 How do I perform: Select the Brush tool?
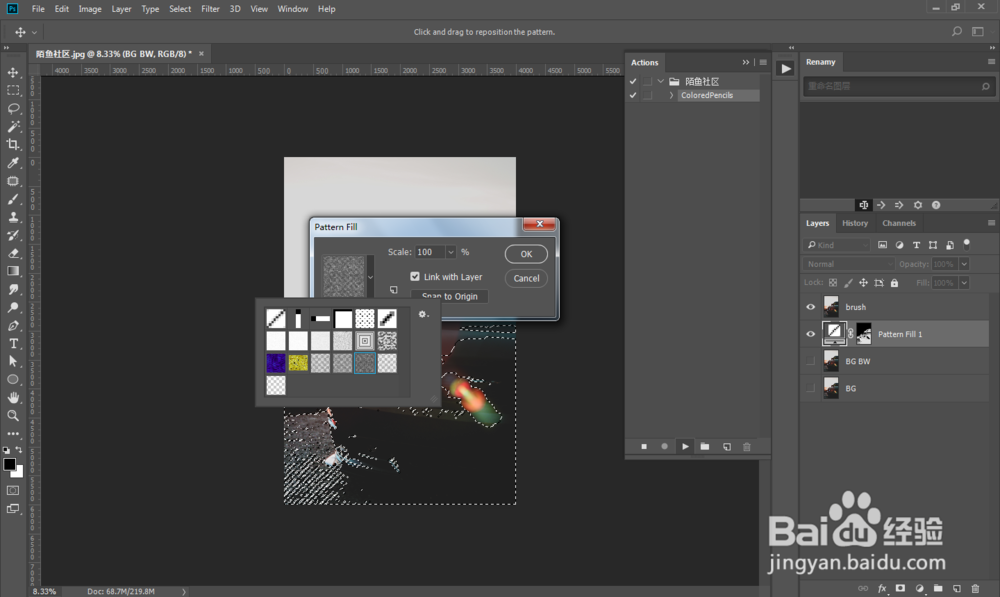tap(13, 199)
